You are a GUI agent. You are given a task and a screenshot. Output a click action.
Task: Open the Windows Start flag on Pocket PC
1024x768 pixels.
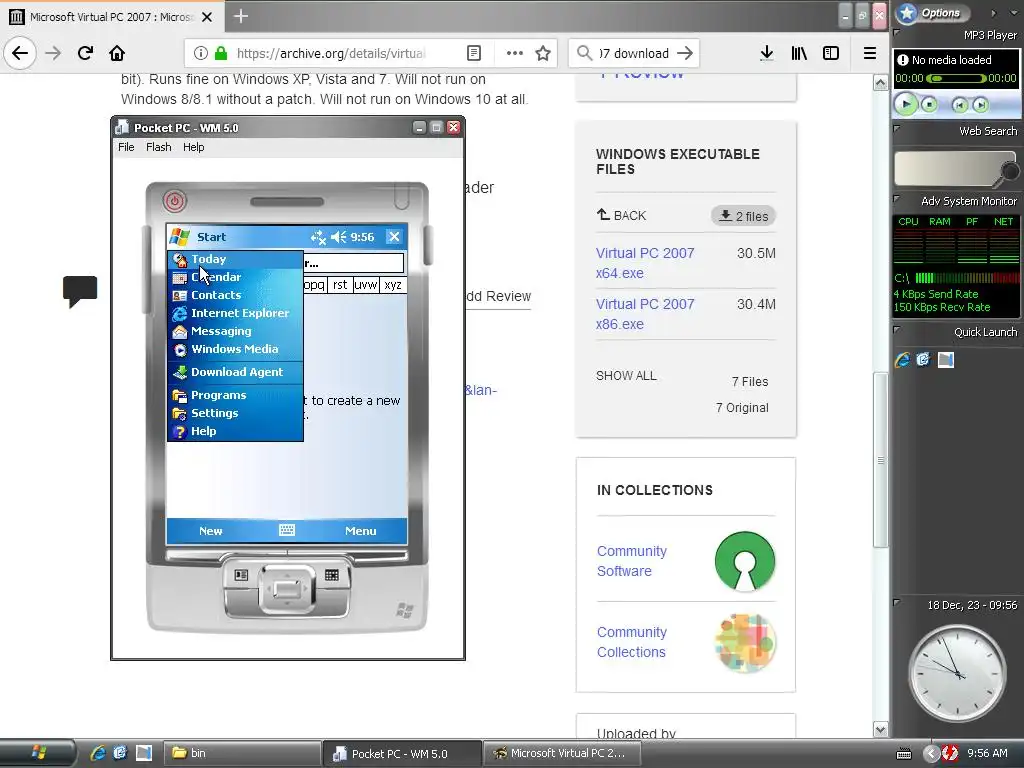click(x=179, y=237)
